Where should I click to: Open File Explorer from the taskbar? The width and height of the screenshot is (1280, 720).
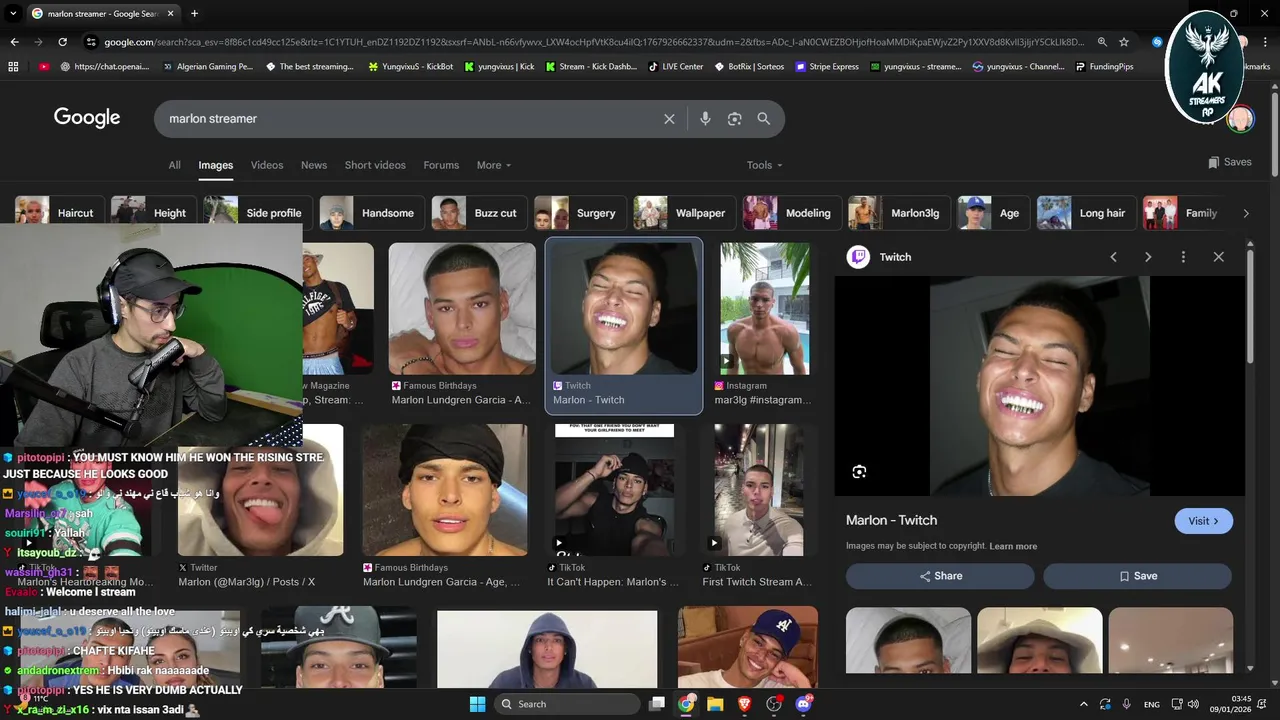pyautogui.click(x=715, y=704)
